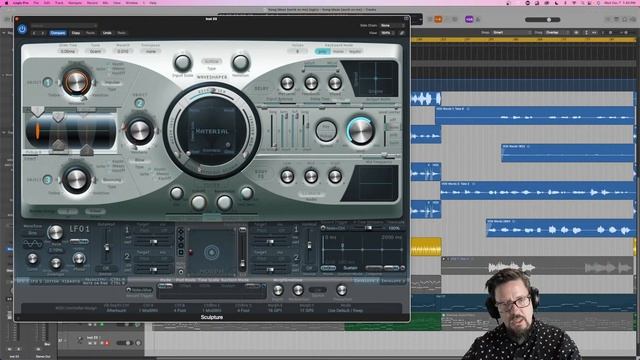Open the Apple menu in menu bar

6,3
